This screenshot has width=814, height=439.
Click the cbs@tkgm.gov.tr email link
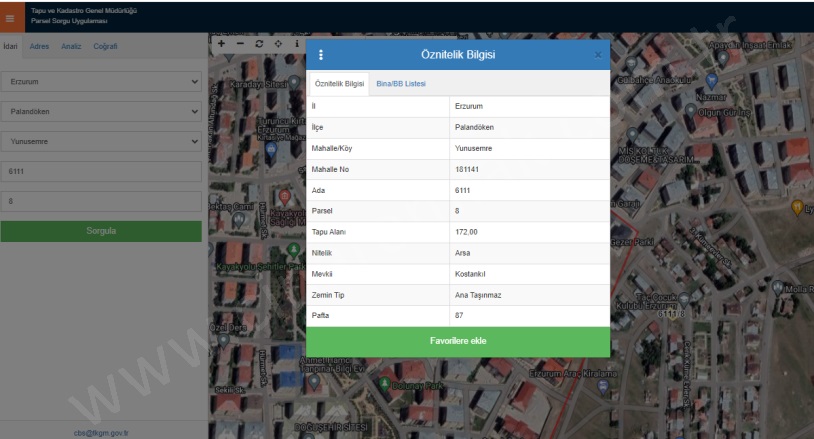click(101, 433)
